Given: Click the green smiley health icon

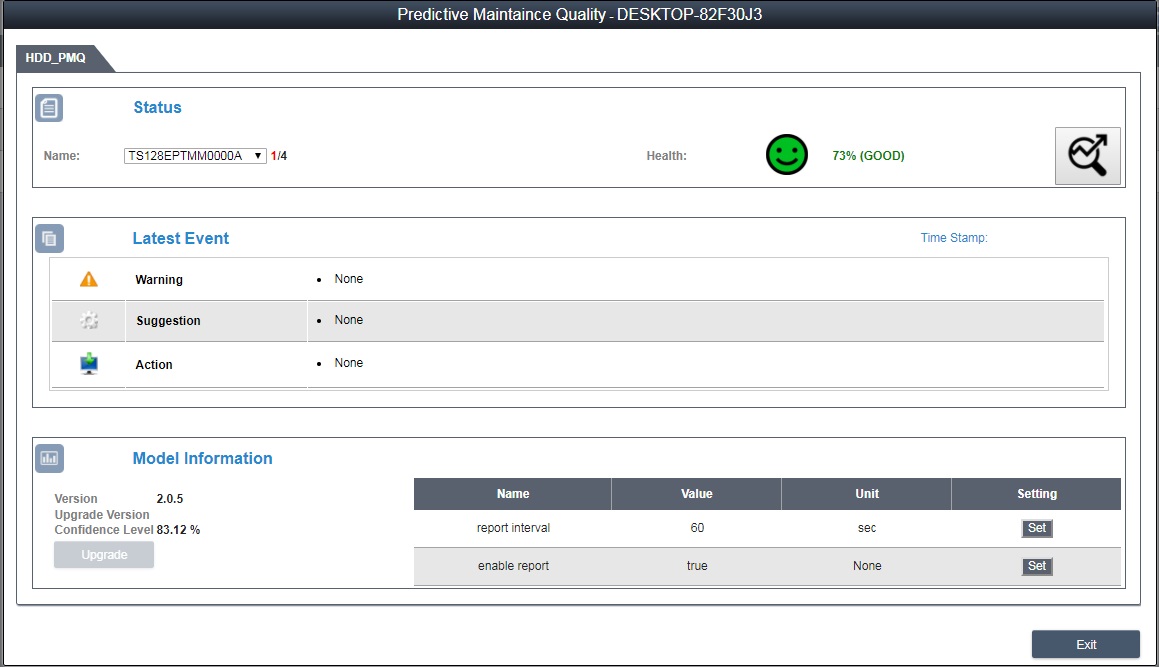Looking at the screenshot, I should point(786,155).
